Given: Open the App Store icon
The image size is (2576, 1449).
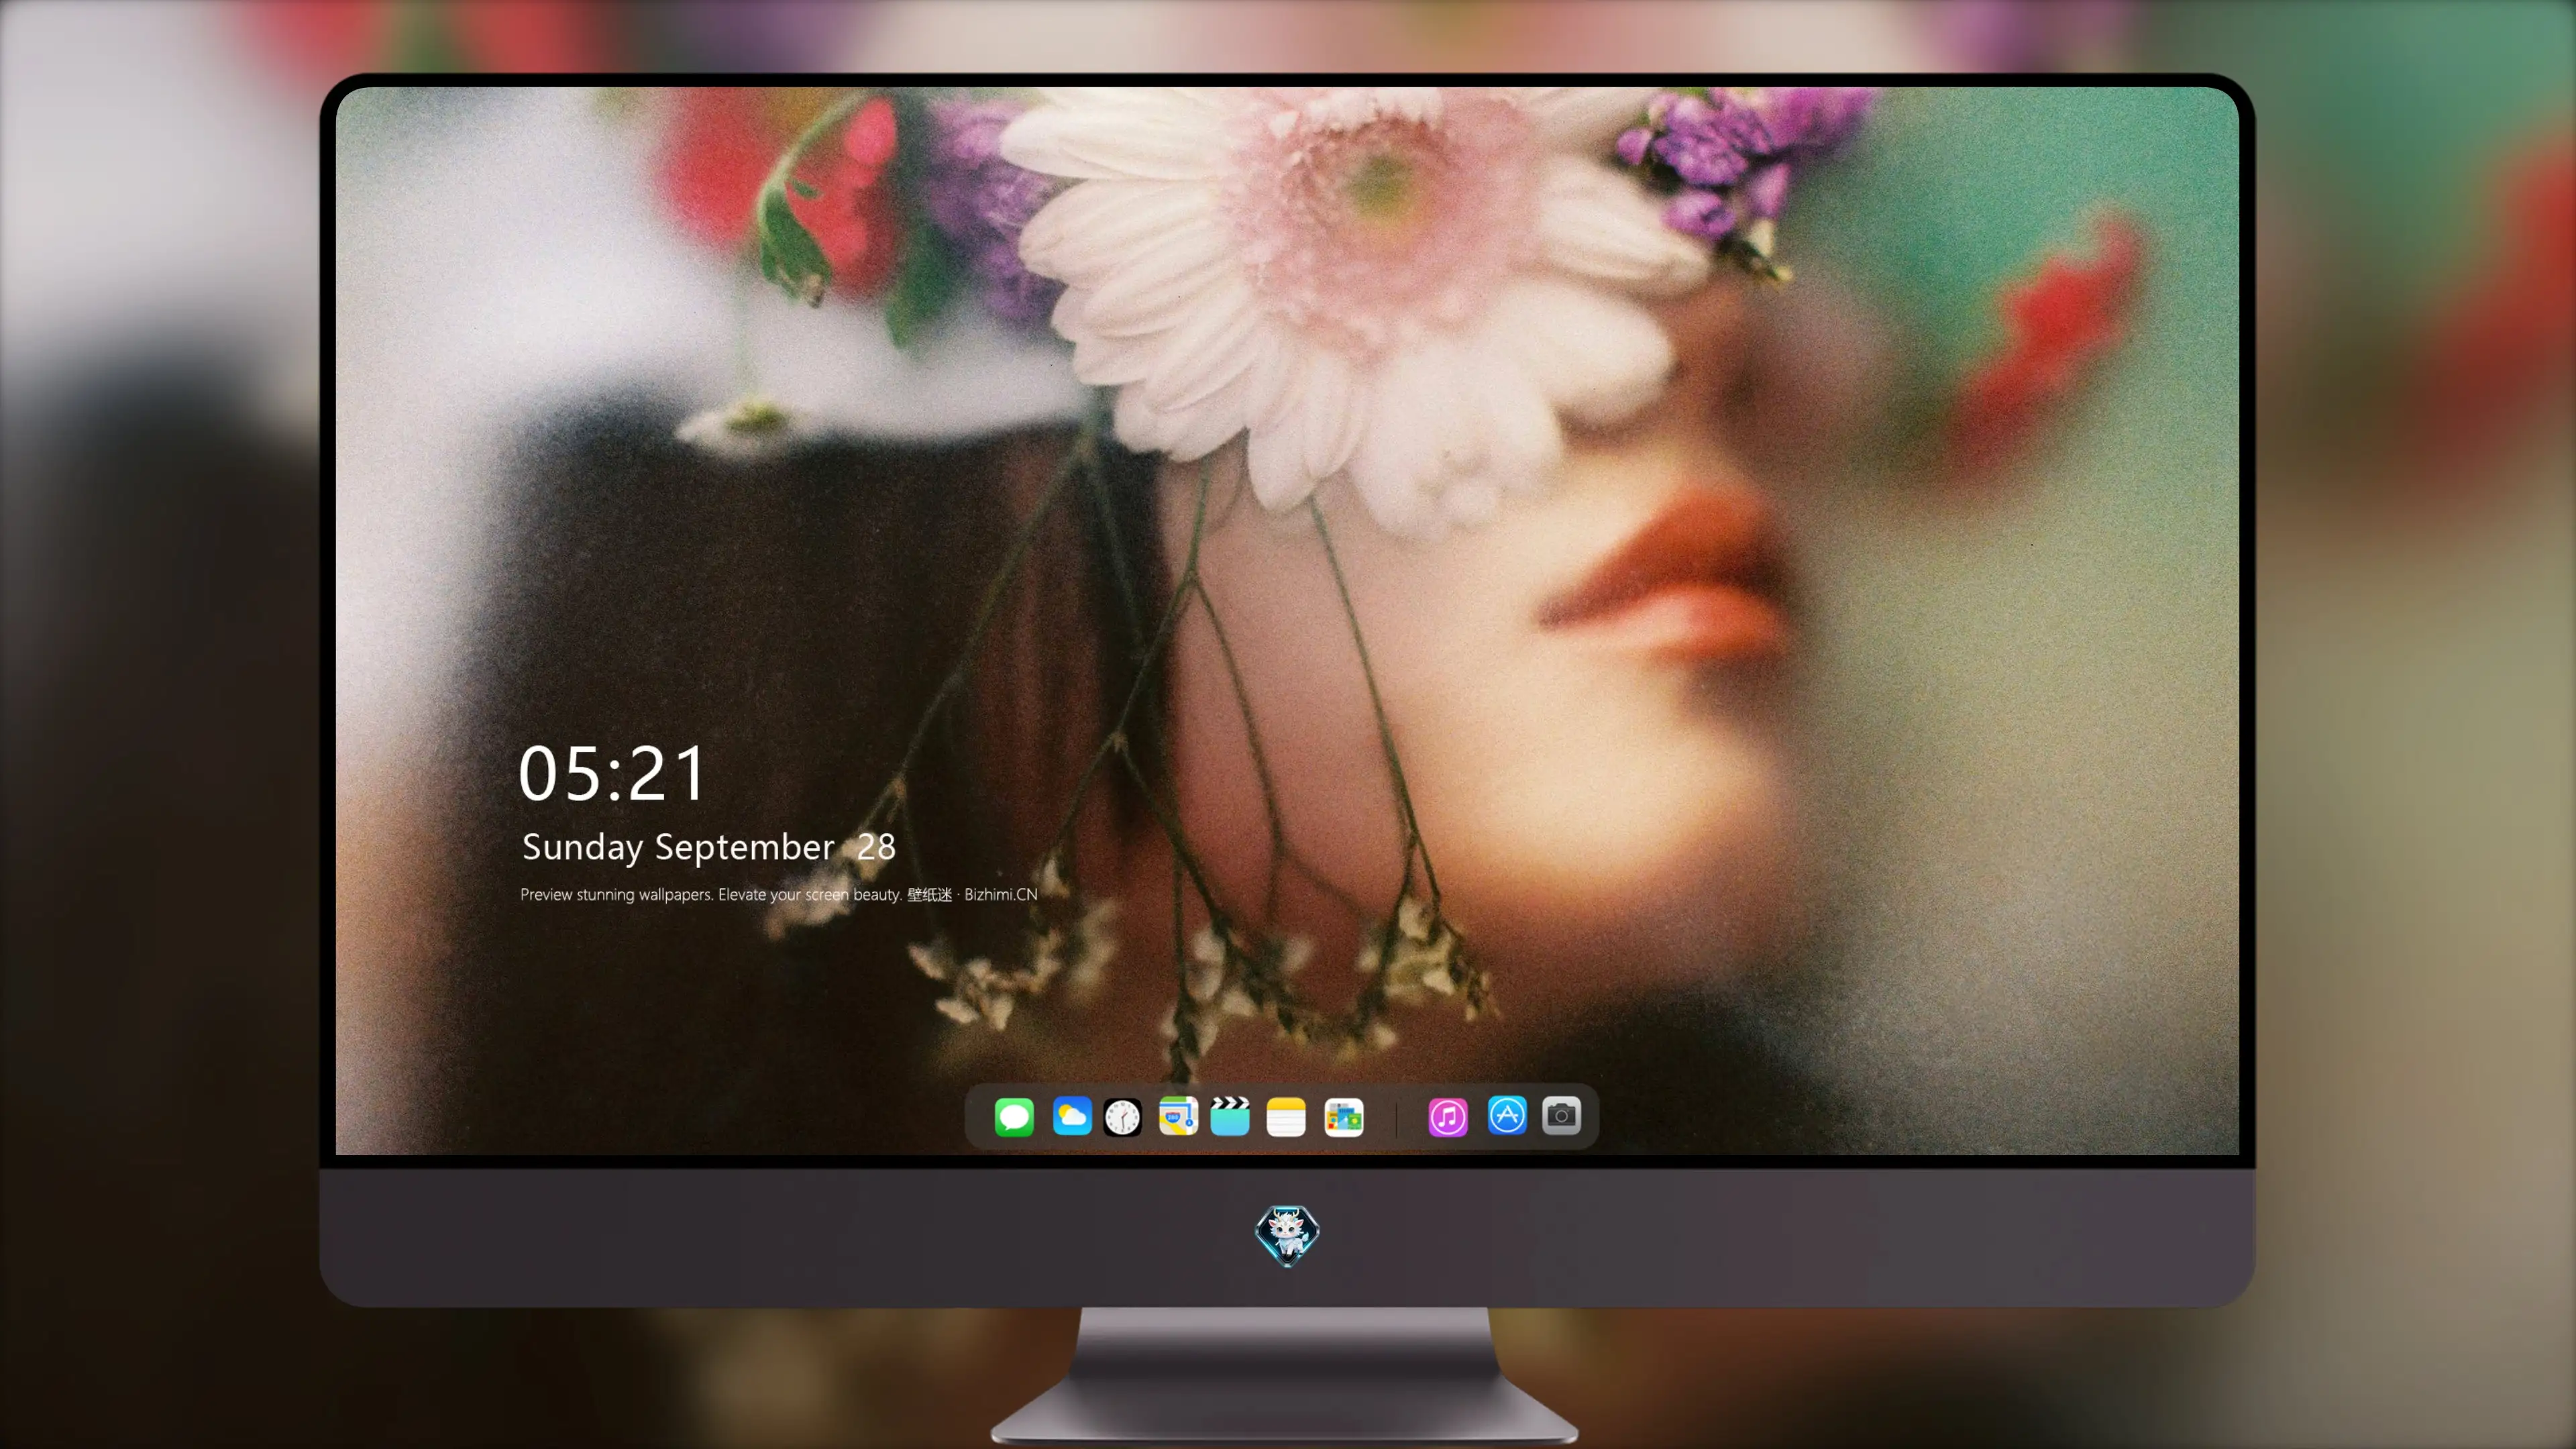Looking at the screenshot, I should pos(1507,1115).
